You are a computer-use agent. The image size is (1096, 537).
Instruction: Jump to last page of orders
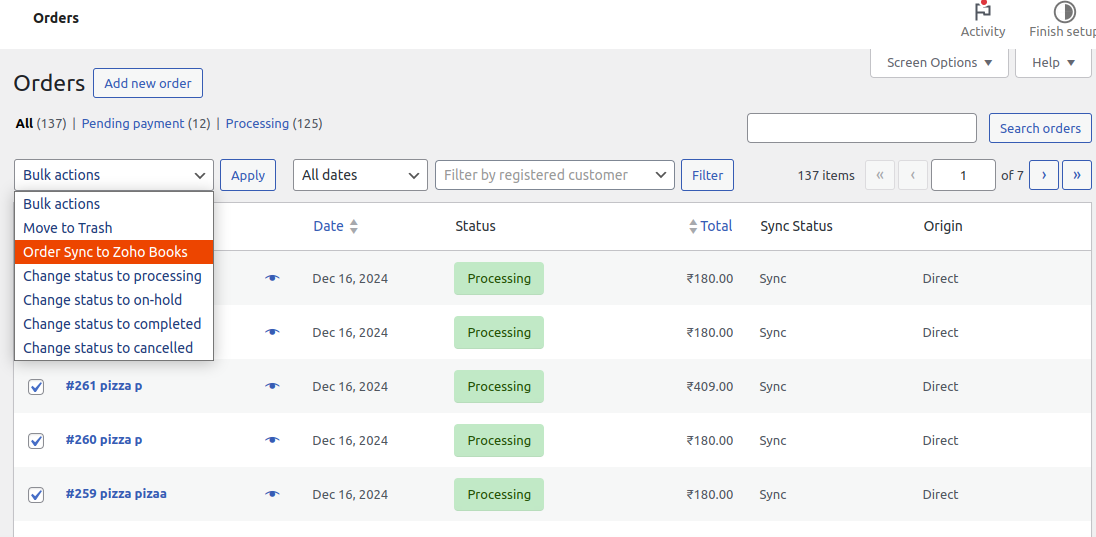[x=1076, y=175]
